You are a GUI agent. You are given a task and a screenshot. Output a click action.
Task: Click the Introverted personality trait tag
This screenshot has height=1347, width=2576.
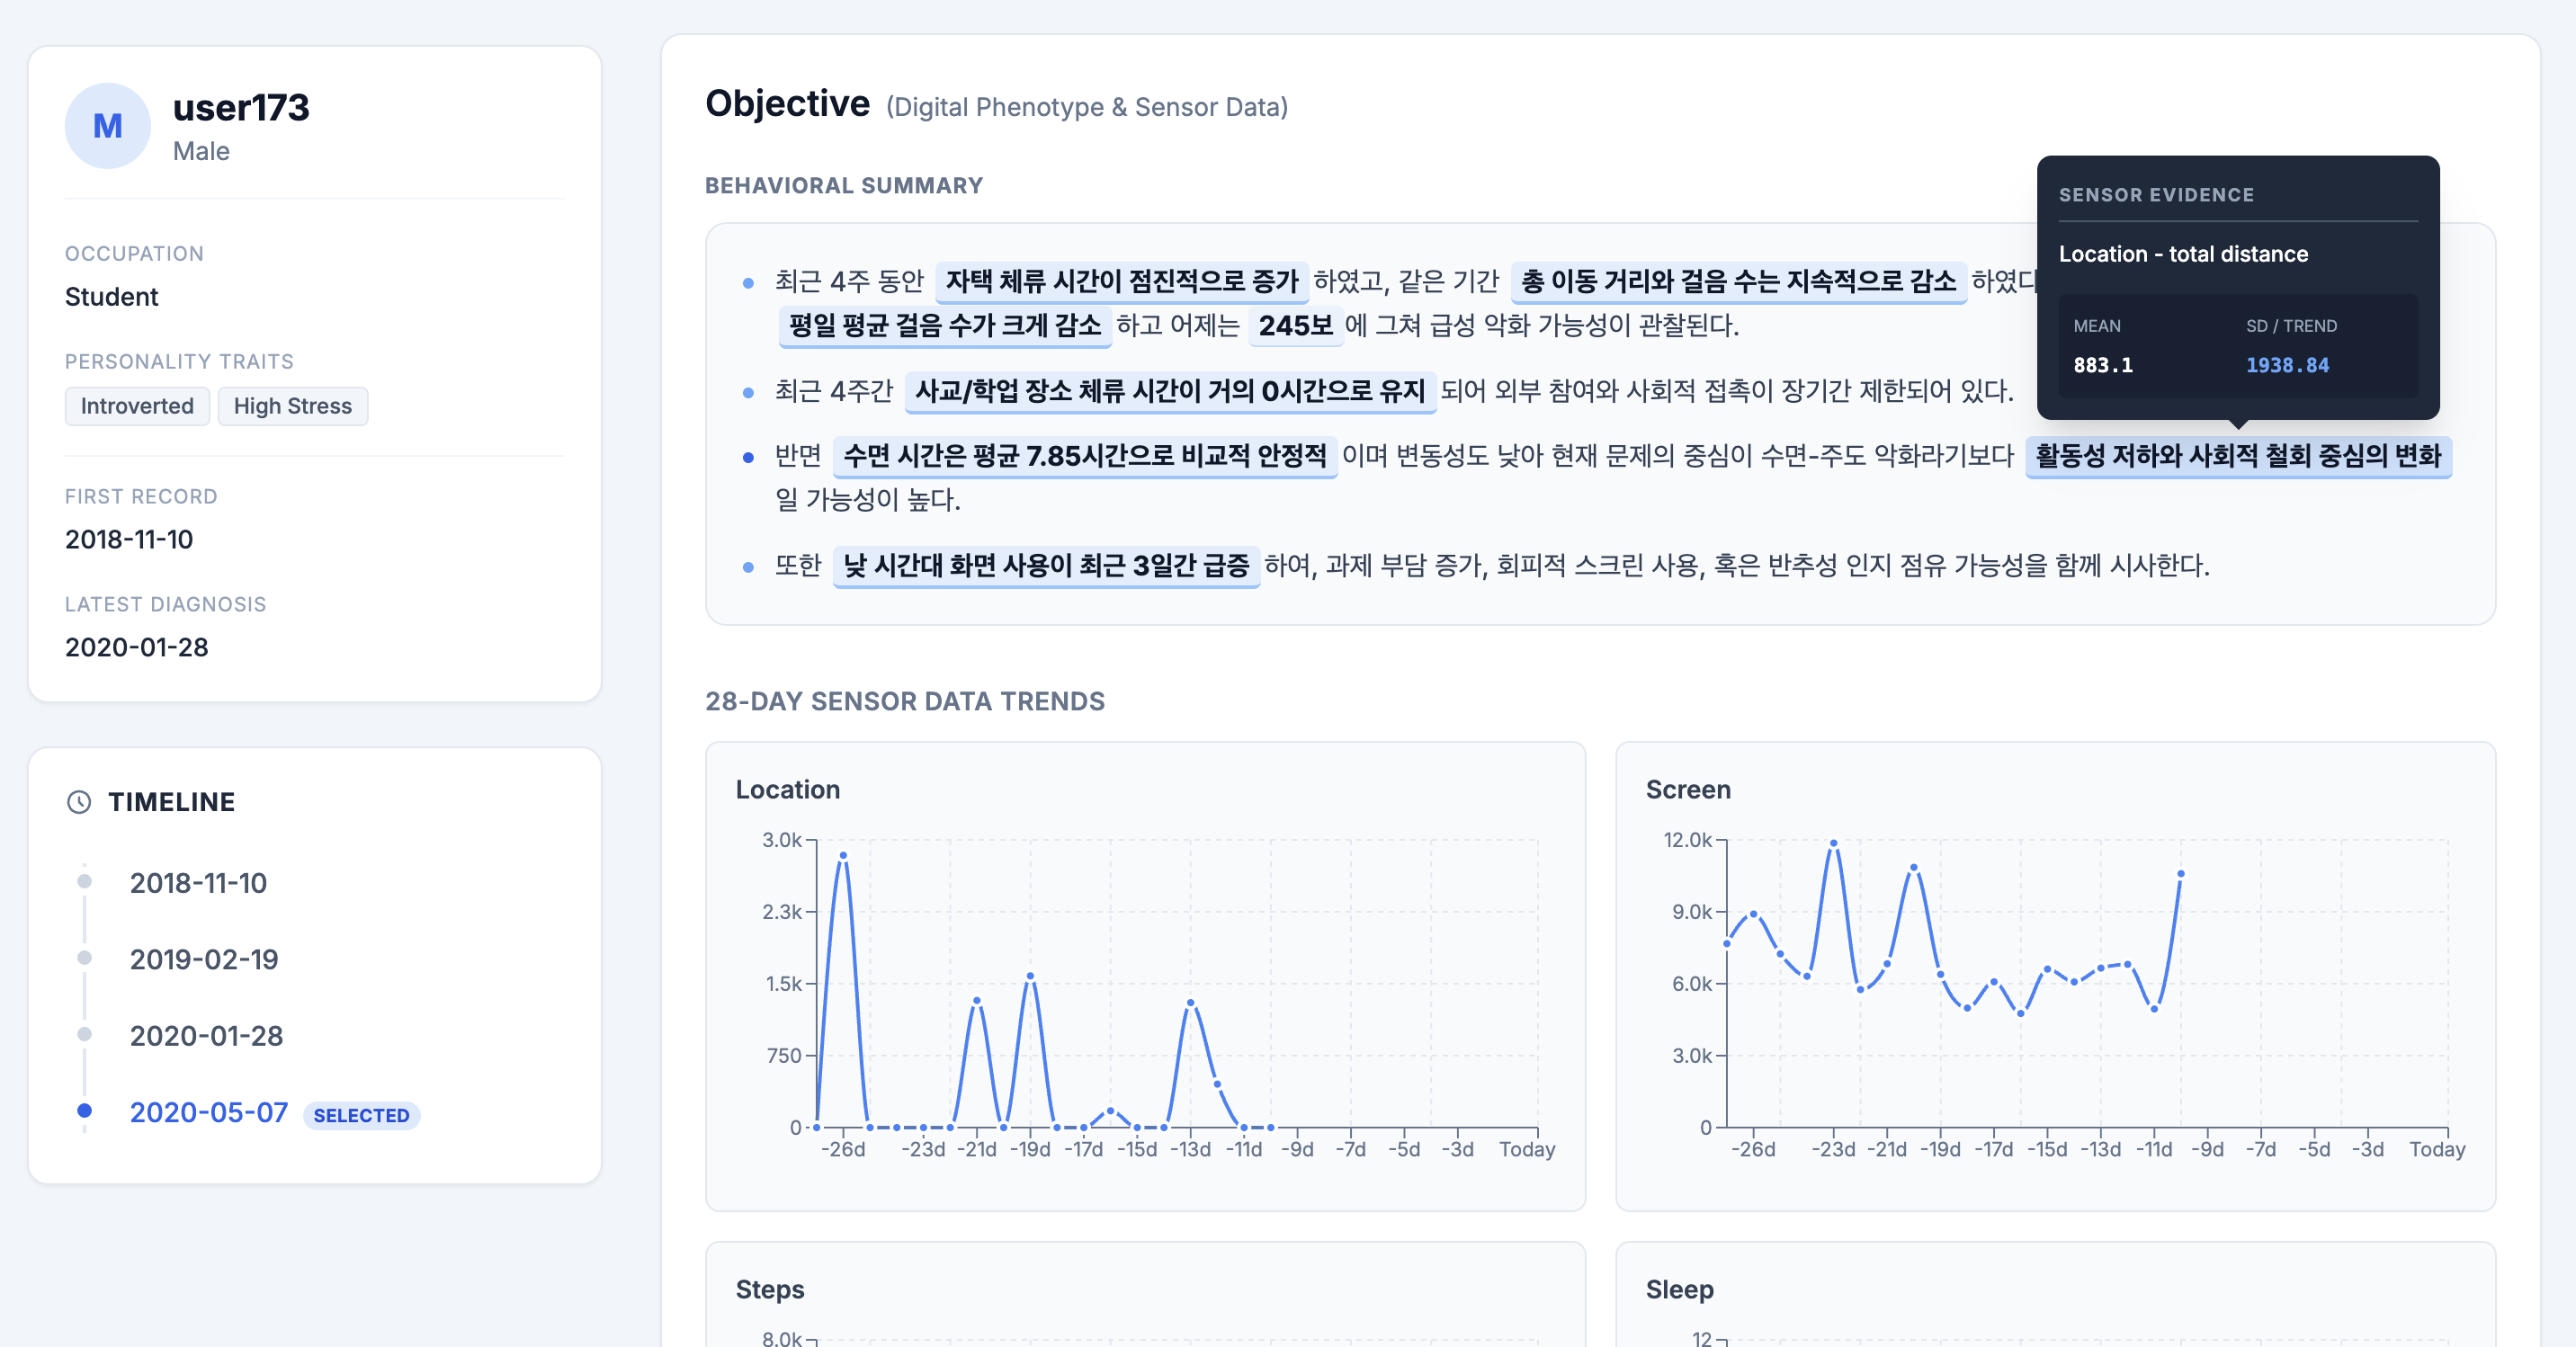[137, 406]
